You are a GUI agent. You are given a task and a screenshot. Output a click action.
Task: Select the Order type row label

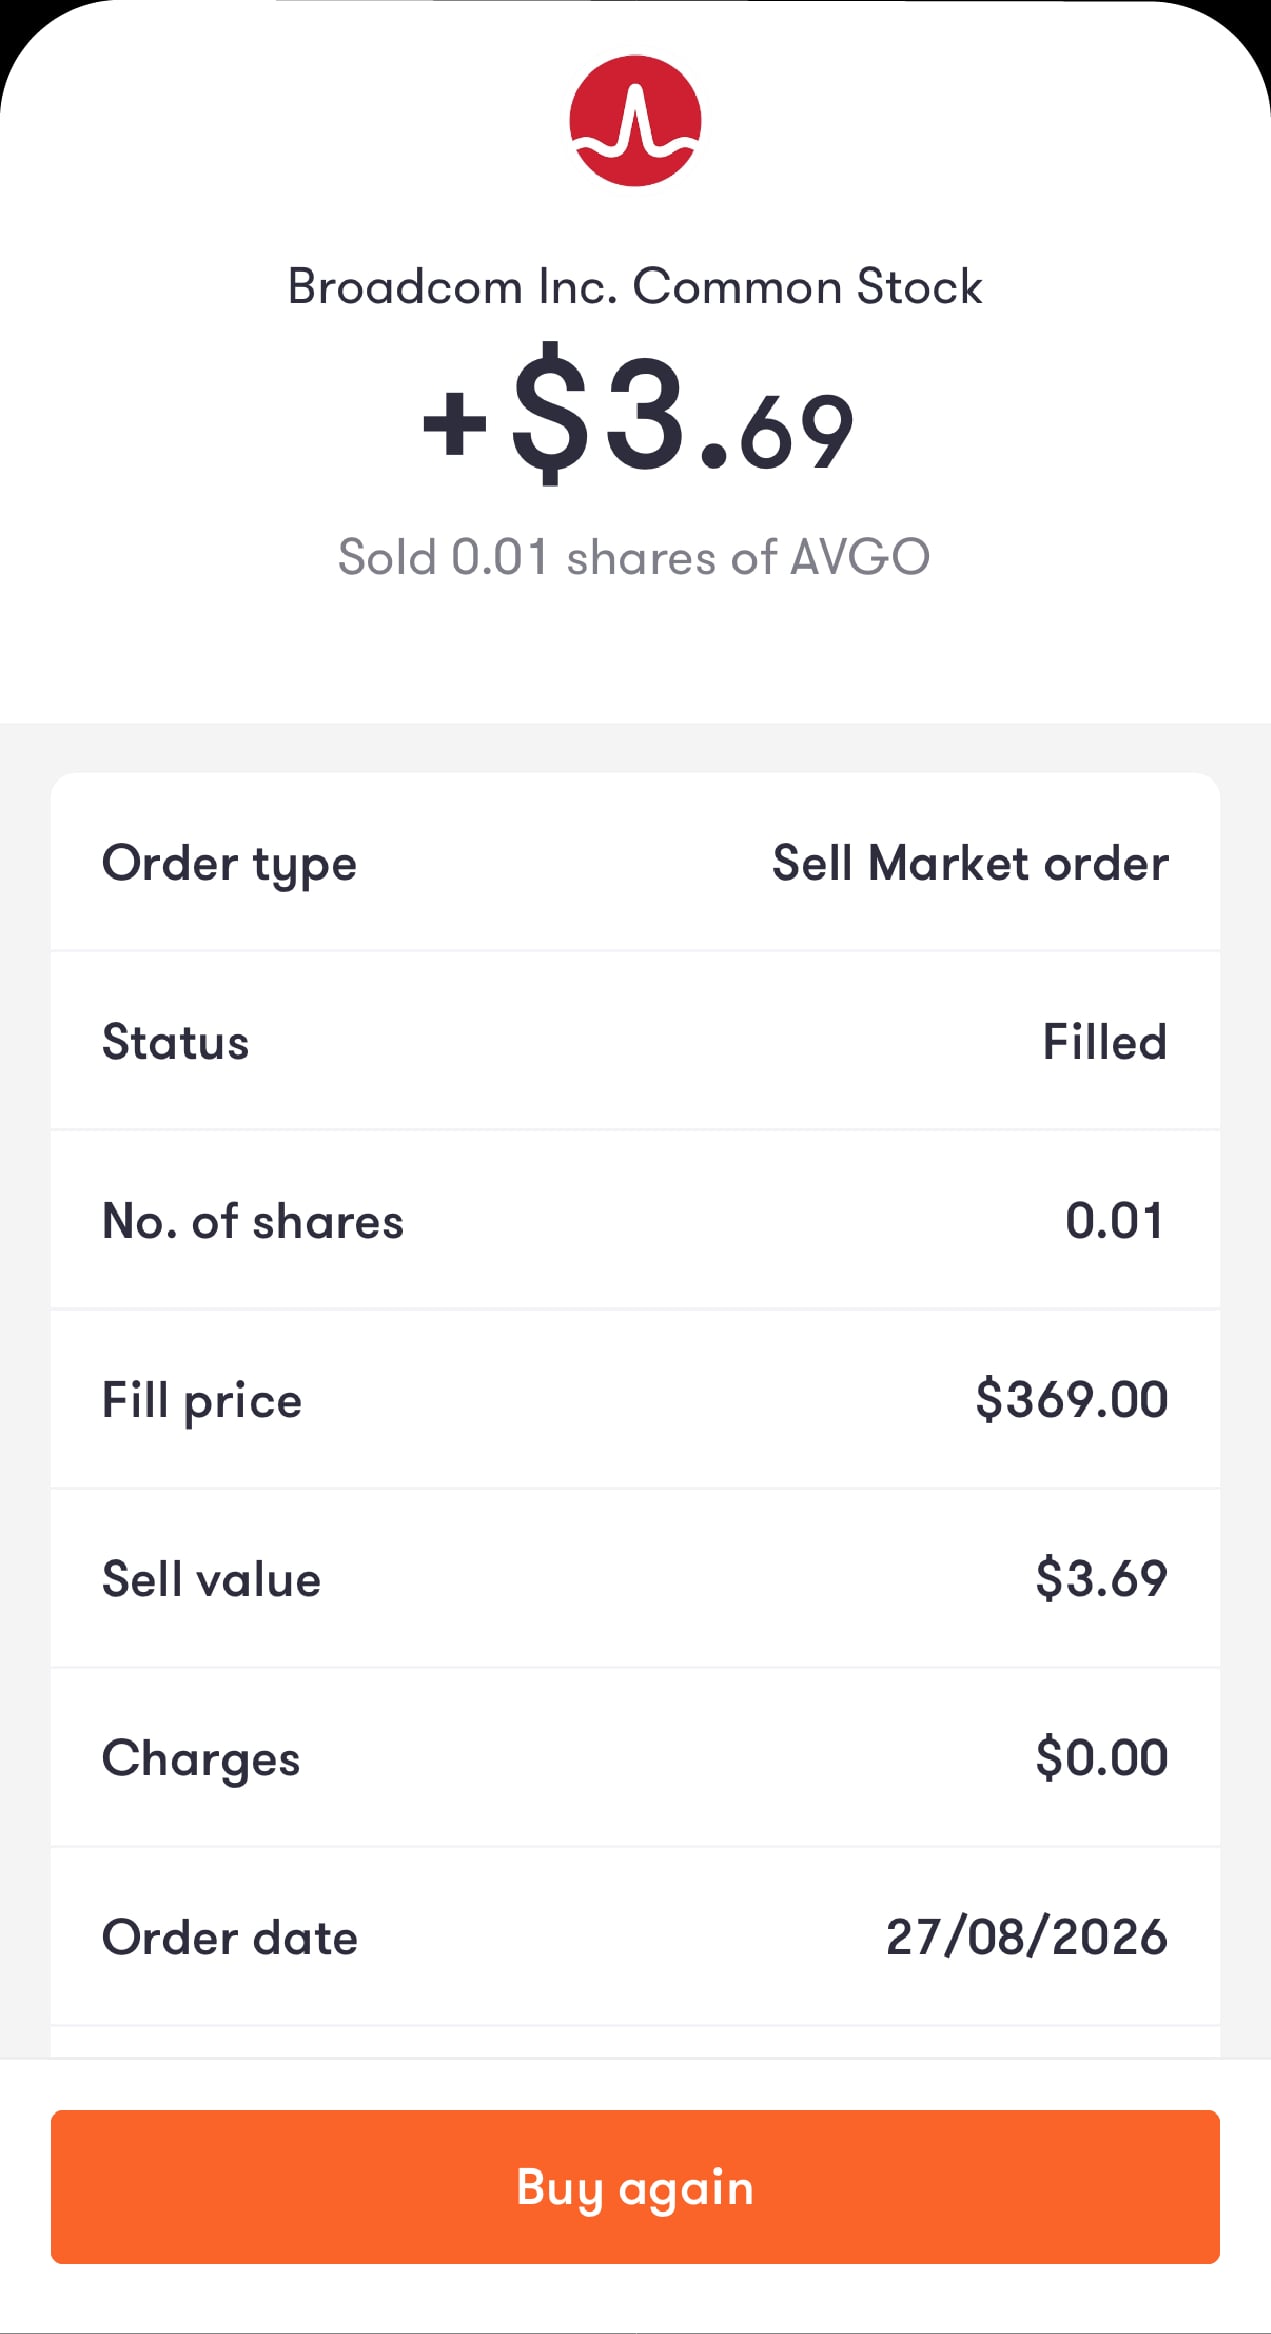[x=229, y=864]
